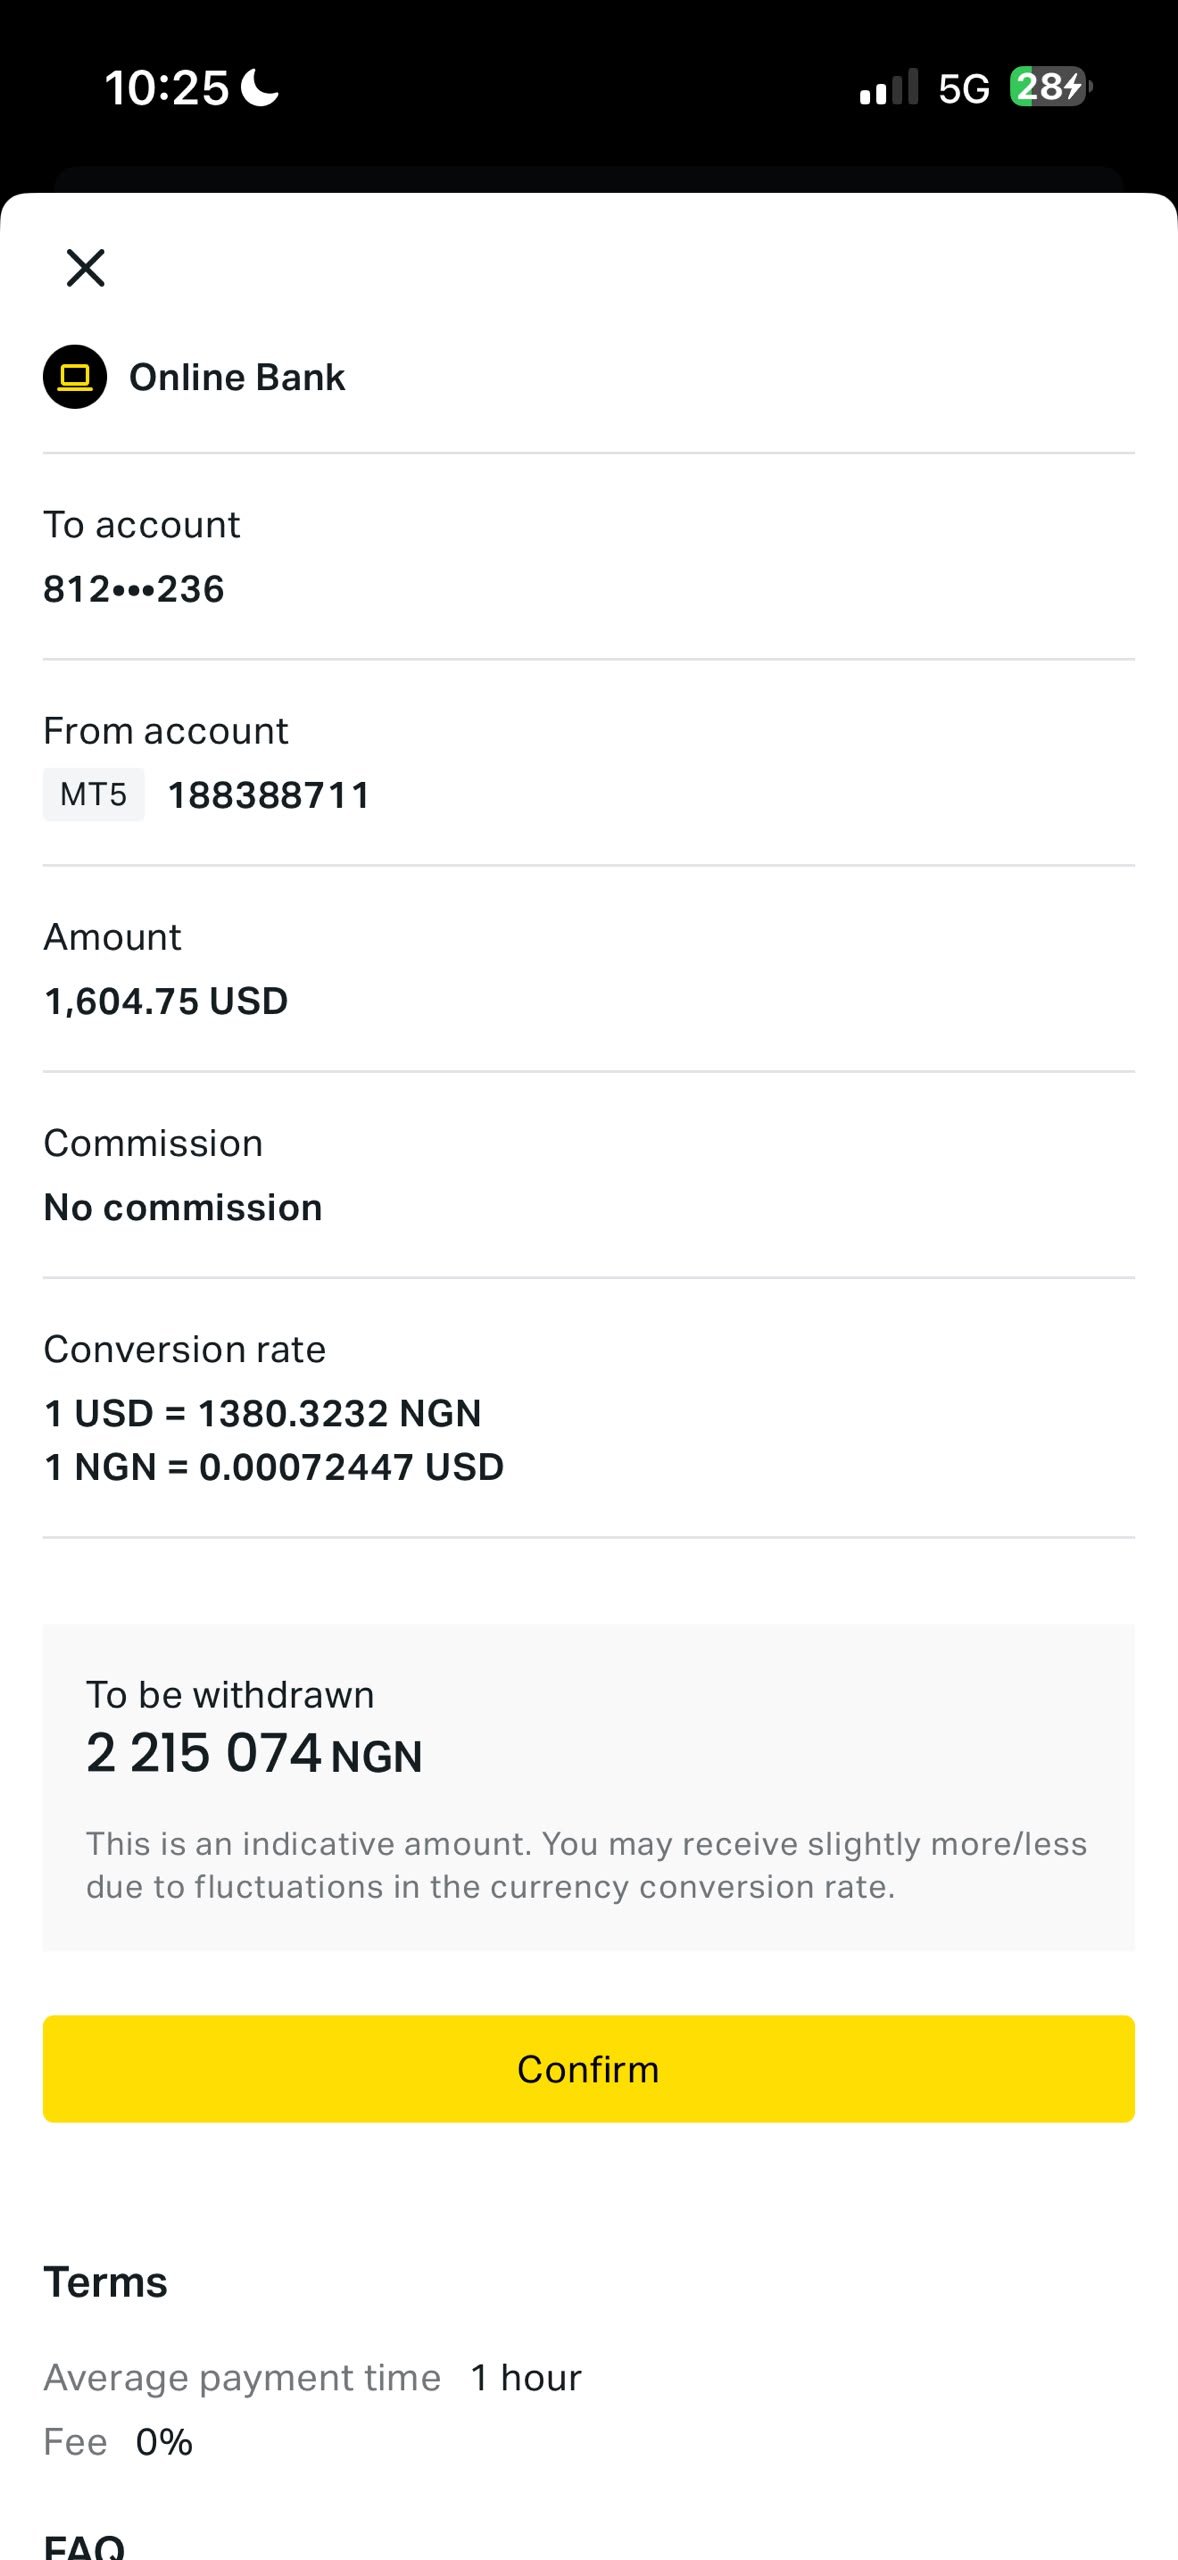Viewport: 1178px width, 2560px height.
Task: Tap the To account number 812•••236
Action: pos(134,589)
